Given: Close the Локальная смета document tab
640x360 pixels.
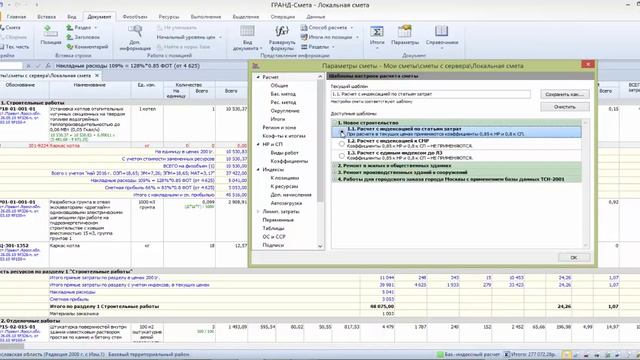Looking at the screenshot, I should point(97,76).
